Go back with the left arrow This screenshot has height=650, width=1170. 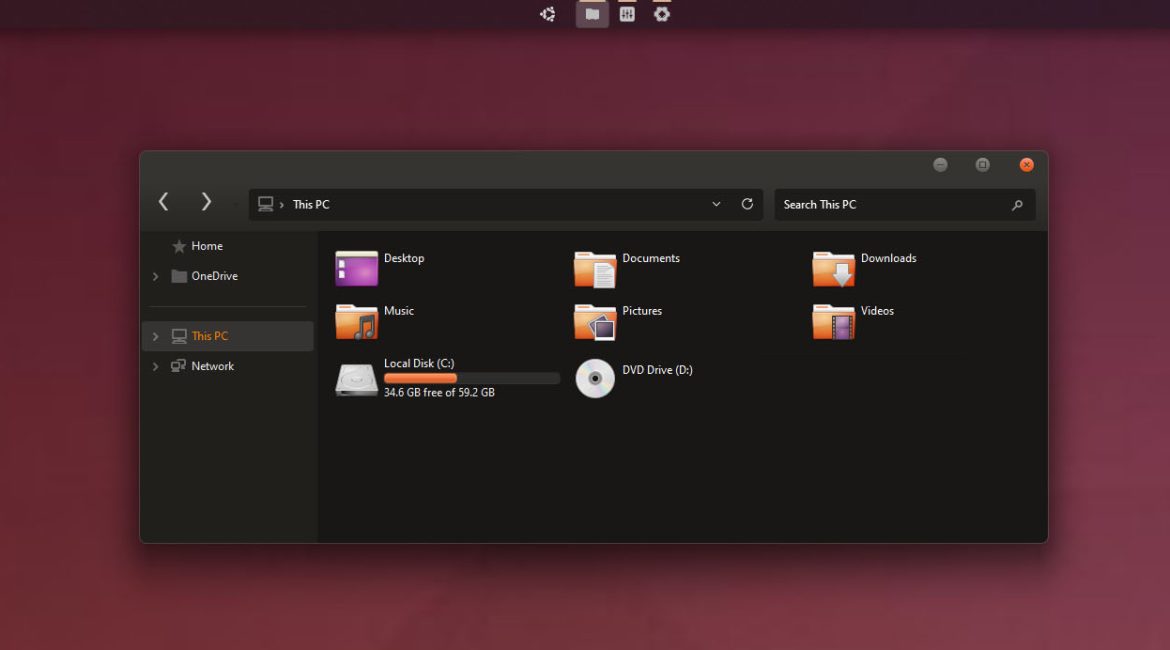163,201
